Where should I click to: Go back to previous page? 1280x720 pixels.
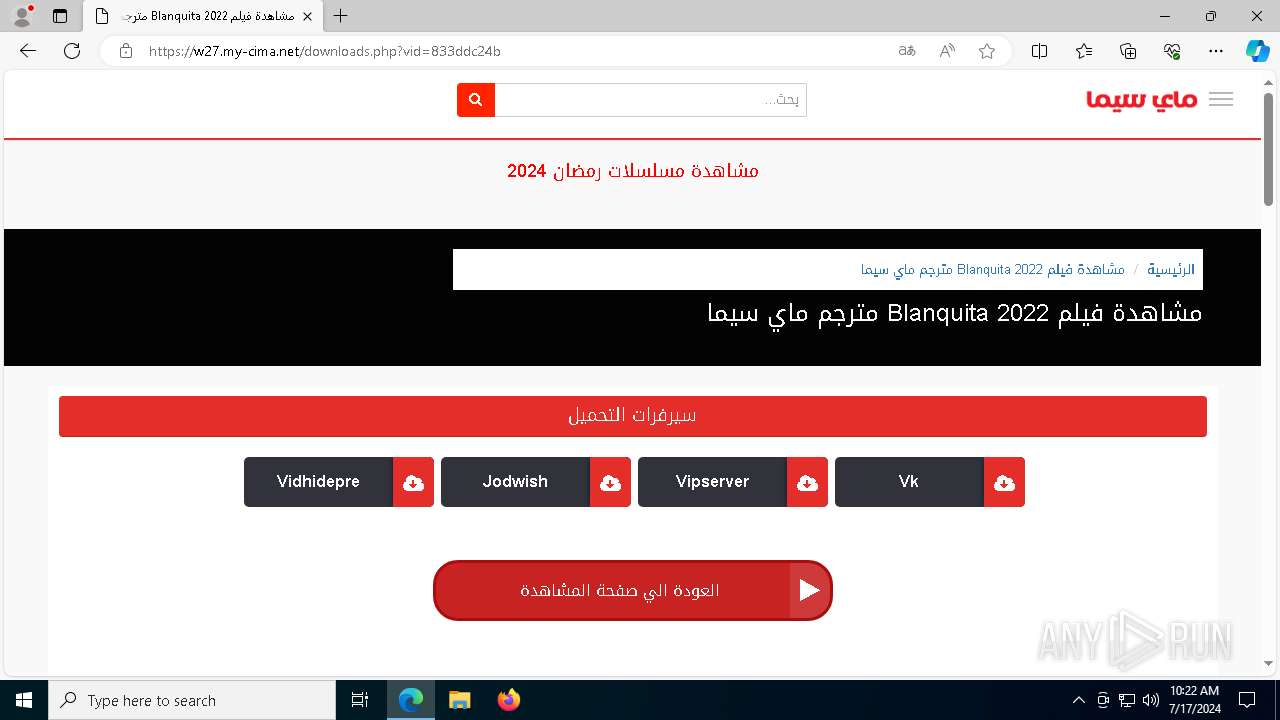(28, 51)
